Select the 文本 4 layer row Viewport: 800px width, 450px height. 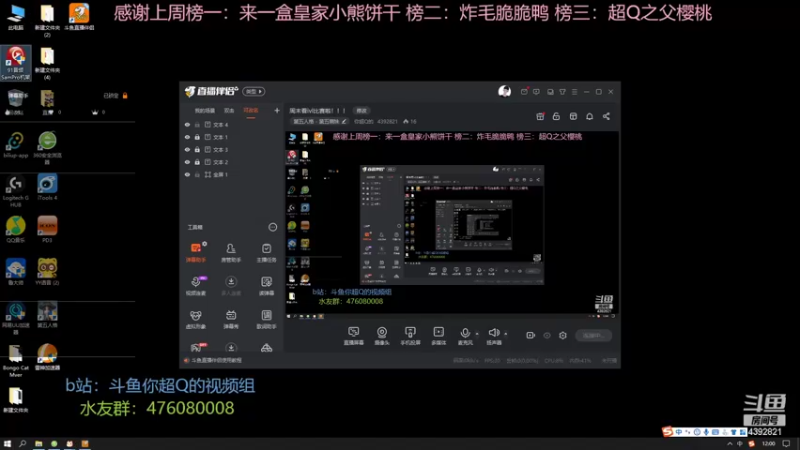(x=232, y=124)
